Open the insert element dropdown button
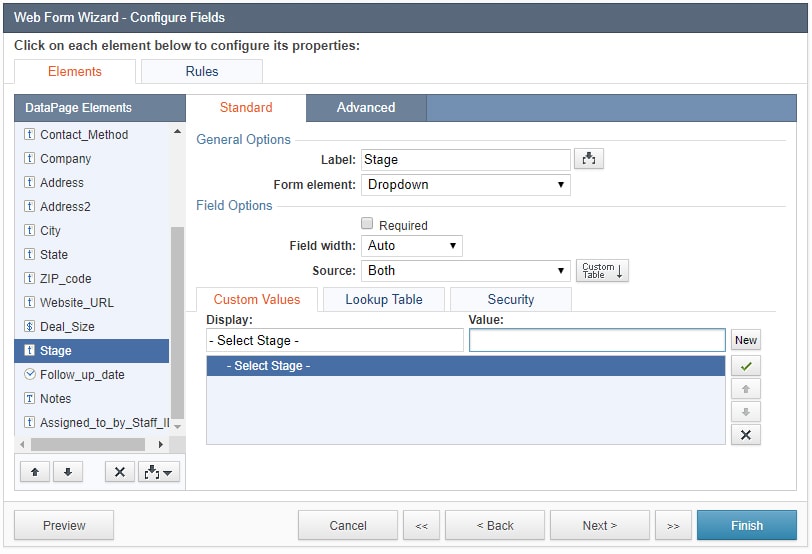The height and width of the screenshot is (554, 812). pyautogui.click(x=158, y=472)
